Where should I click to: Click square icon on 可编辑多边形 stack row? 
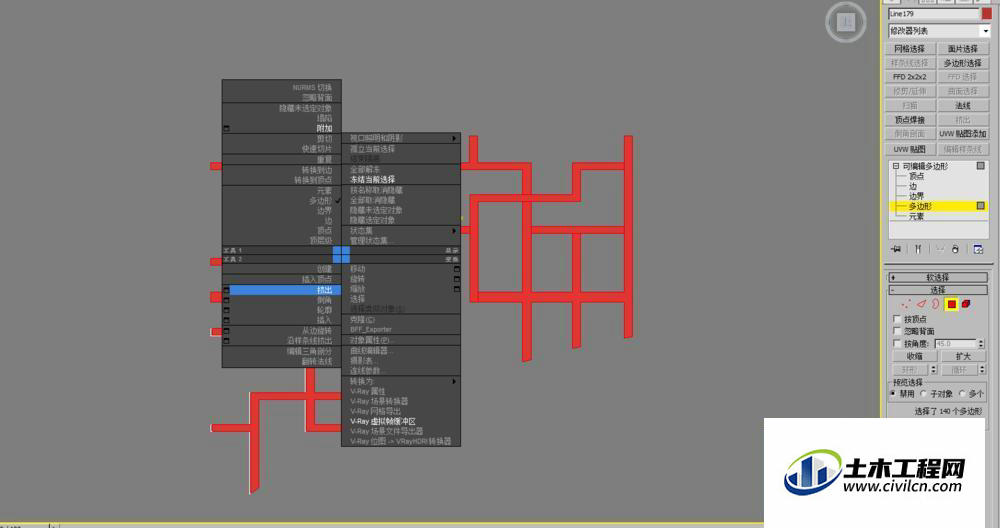click(981, 166)
